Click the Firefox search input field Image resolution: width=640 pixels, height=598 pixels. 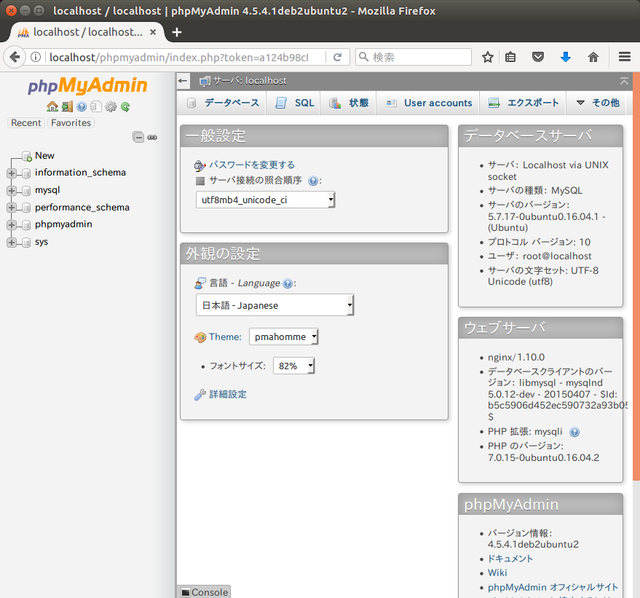click(x=415, y=57)
